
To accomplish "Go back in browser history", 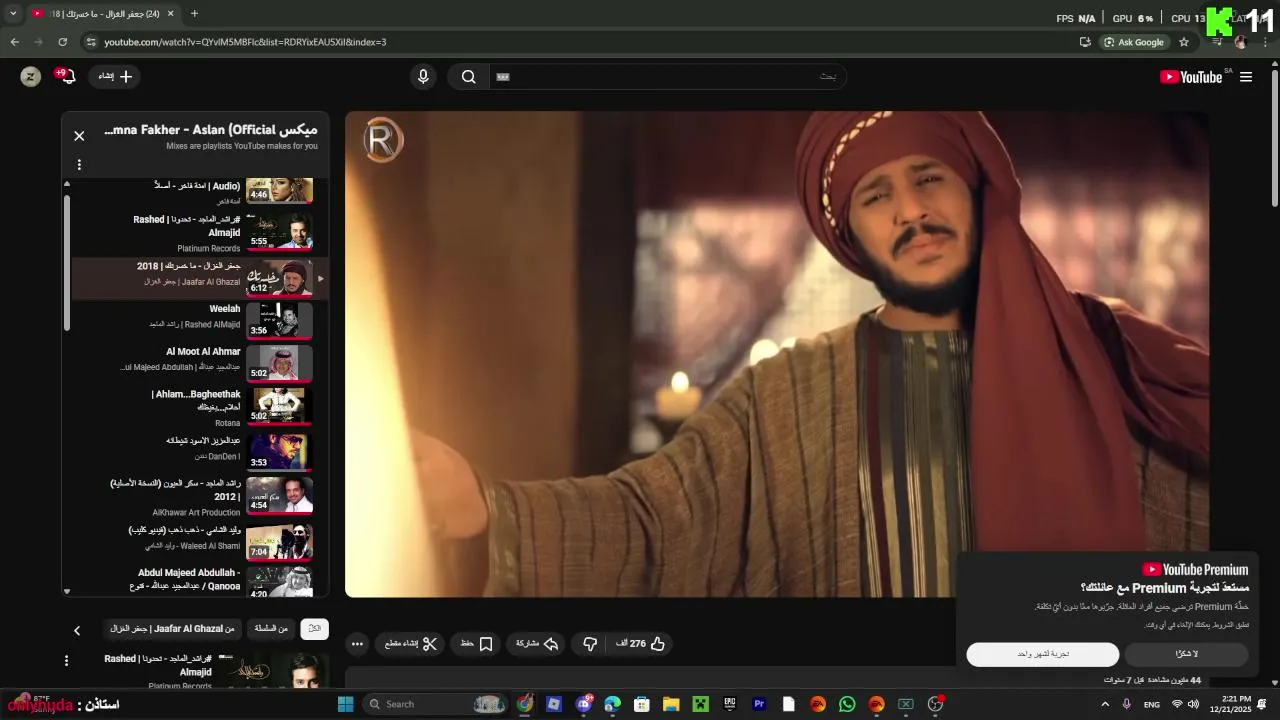I will pyautogui.click(x=14, y=42).
